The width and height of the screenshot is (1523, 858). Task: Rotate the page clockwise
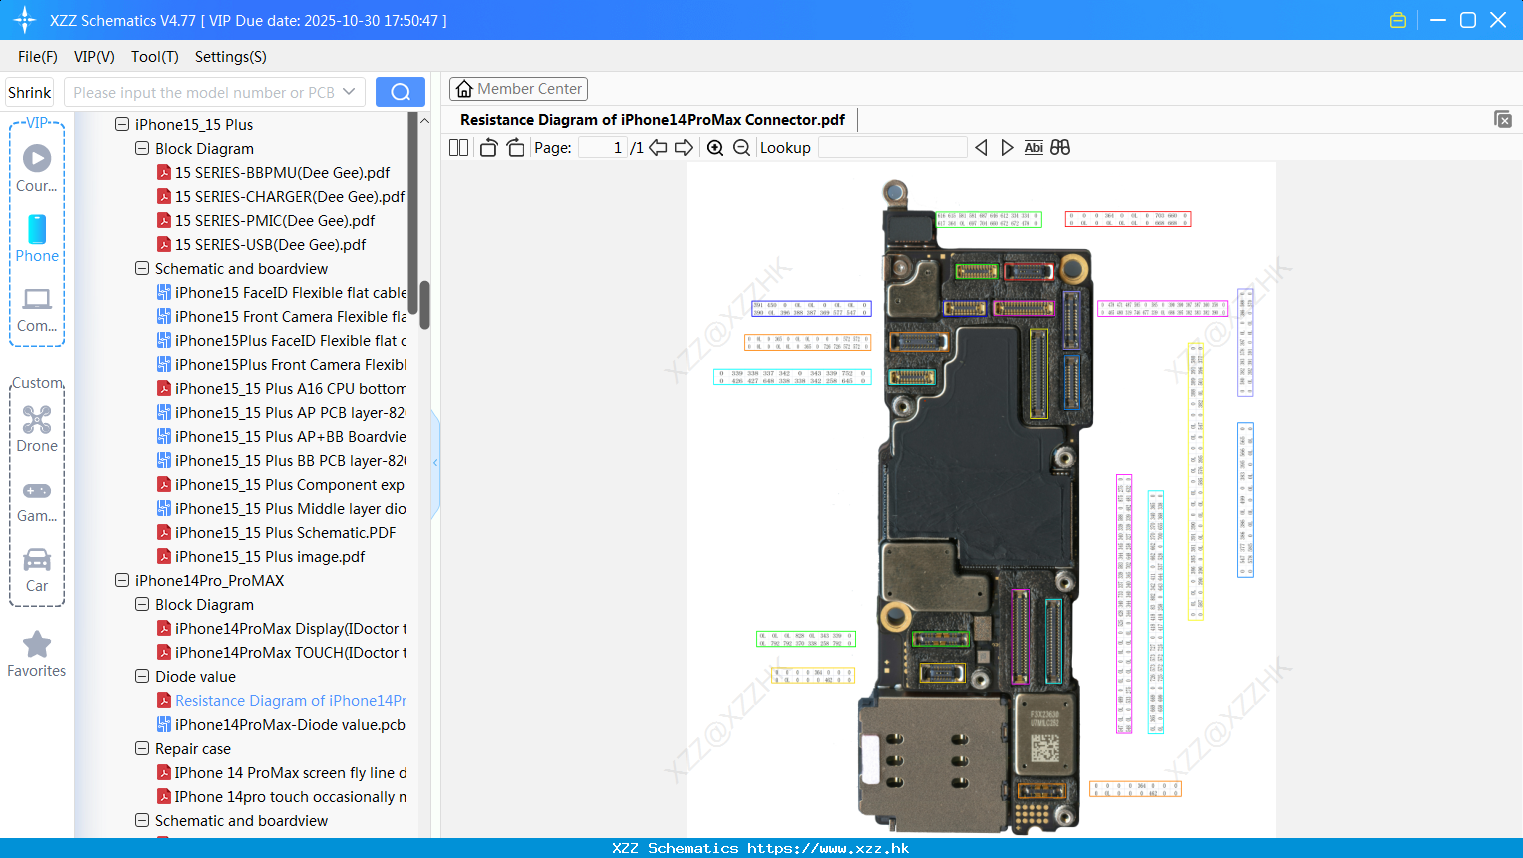515,148
